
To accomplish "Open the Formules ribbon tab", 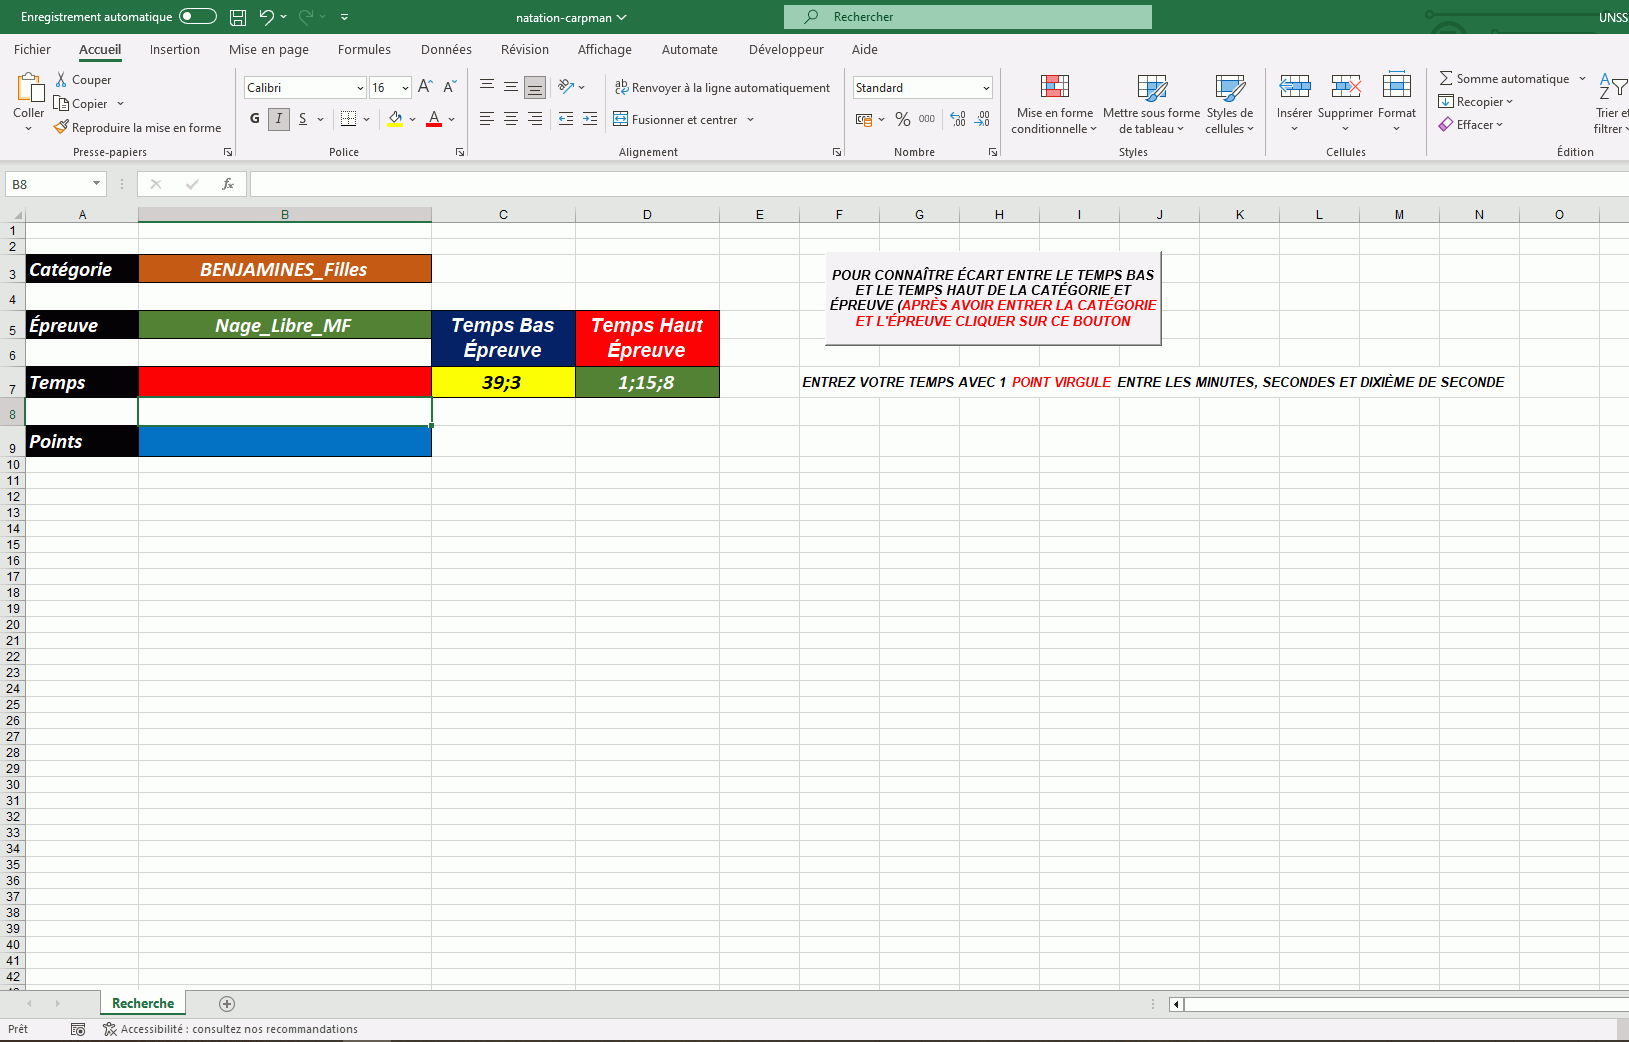I will click(364, 49).
